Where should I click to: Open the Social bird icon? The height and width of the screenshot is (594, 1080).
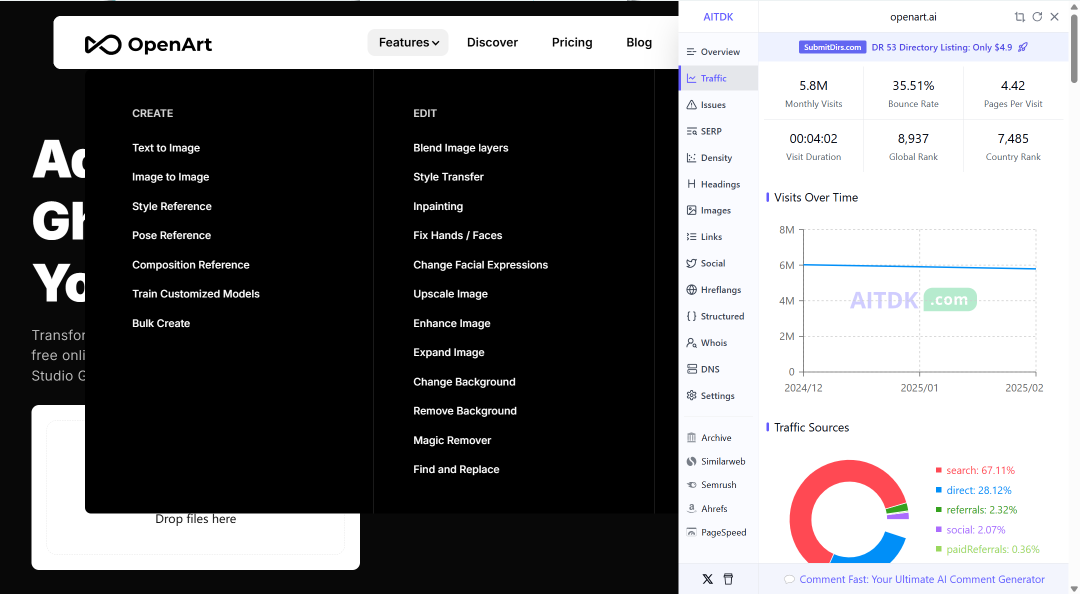(x=691, y=263)
